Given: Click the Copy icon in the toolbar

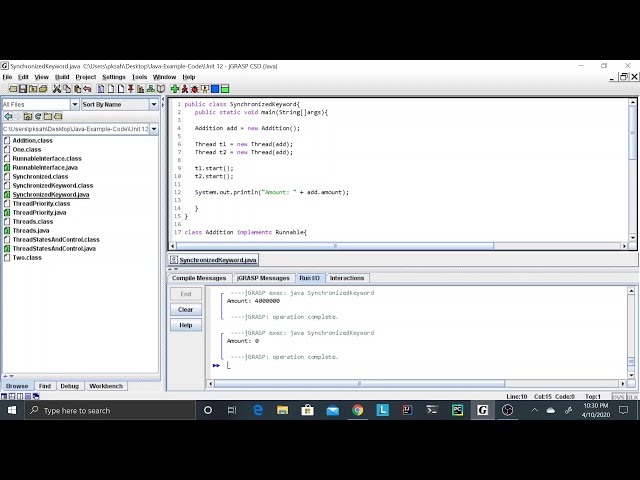Looking at the screenshot, I should click(67, 89).
